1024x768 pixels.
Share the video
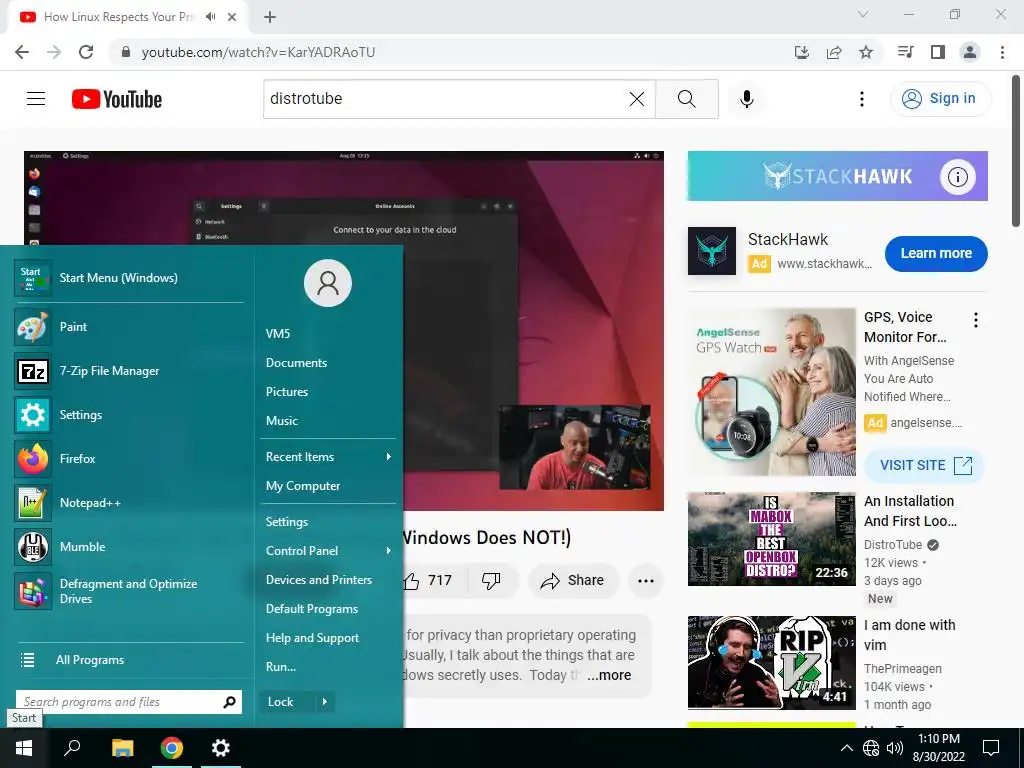(573, 581)
